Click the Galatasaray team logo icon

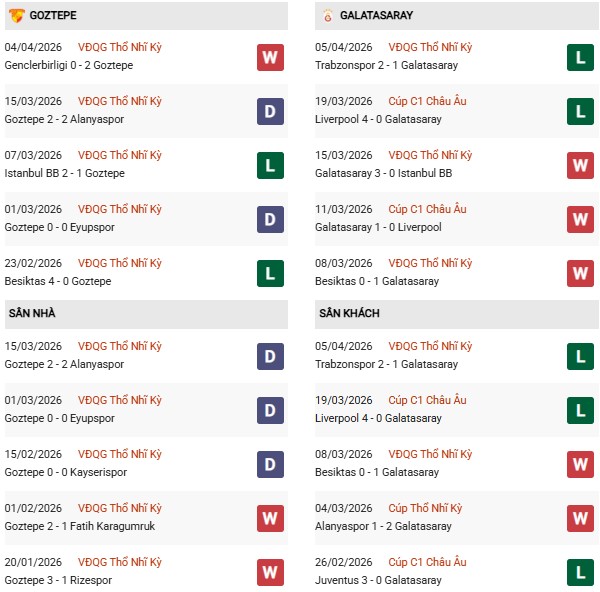tap(328, 16)
